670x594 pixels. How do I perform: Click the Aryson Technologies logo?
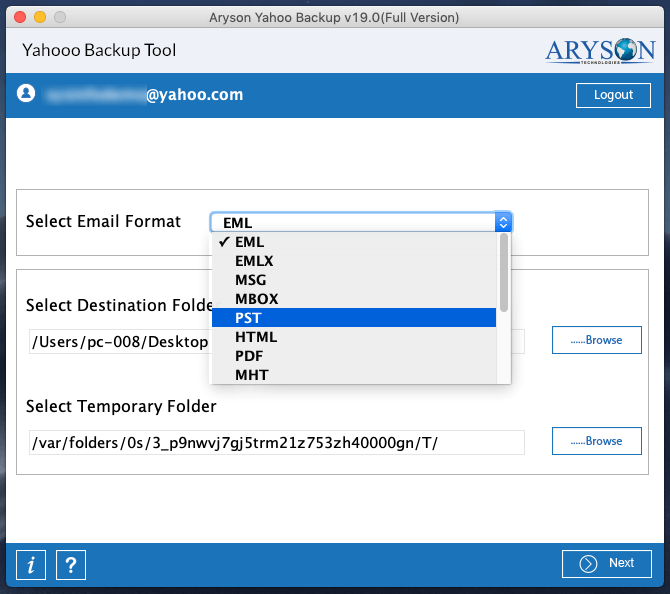point(600,51)
